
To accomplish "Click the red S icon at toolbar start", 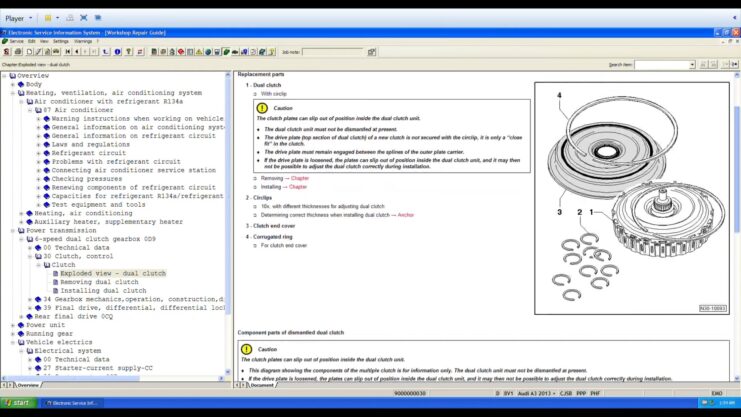I will [x=4, y=50].
